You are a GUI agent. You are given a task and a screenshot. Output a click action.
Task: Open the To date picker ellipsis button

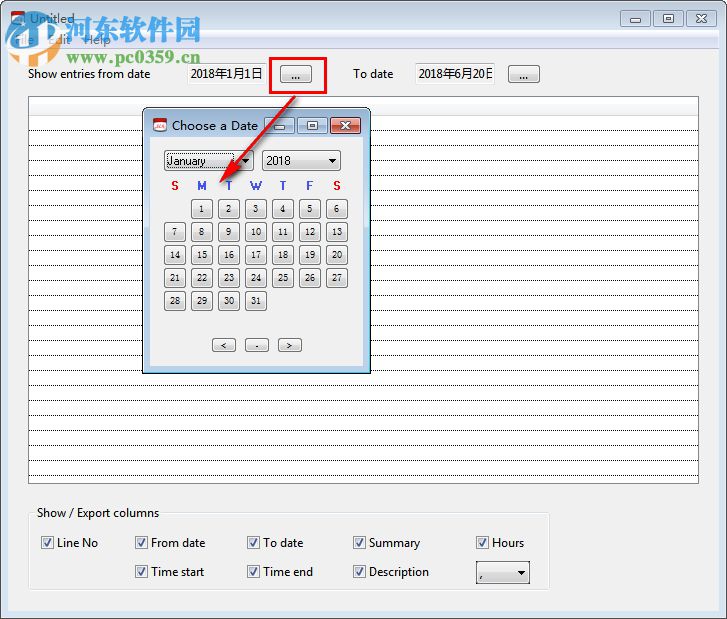pos(523,74)
